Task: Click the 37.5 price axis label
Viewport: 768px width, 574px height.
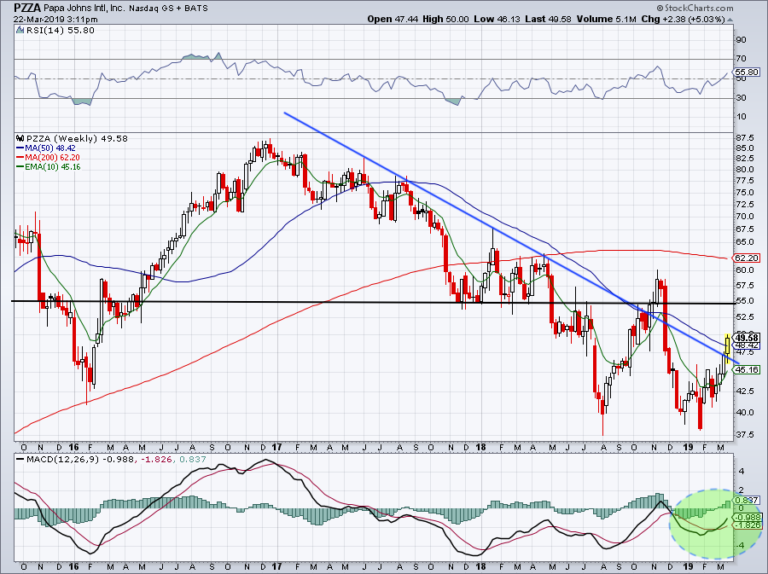Action: pyautogui.click(x=745, y=434)
